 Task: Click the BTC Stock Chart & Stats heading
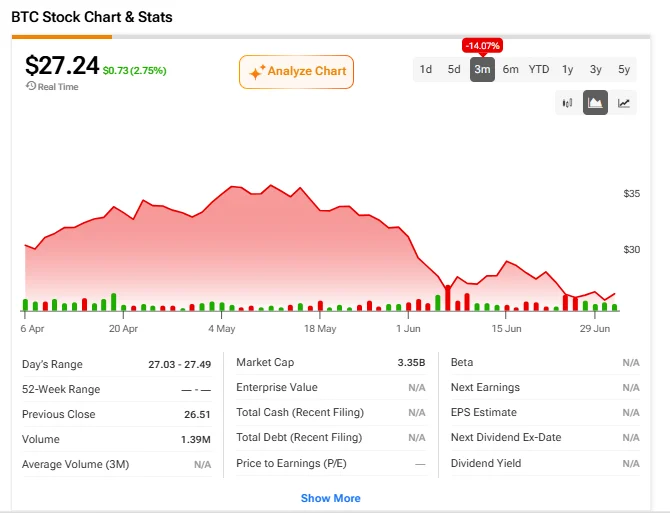(x=92, y=17)
